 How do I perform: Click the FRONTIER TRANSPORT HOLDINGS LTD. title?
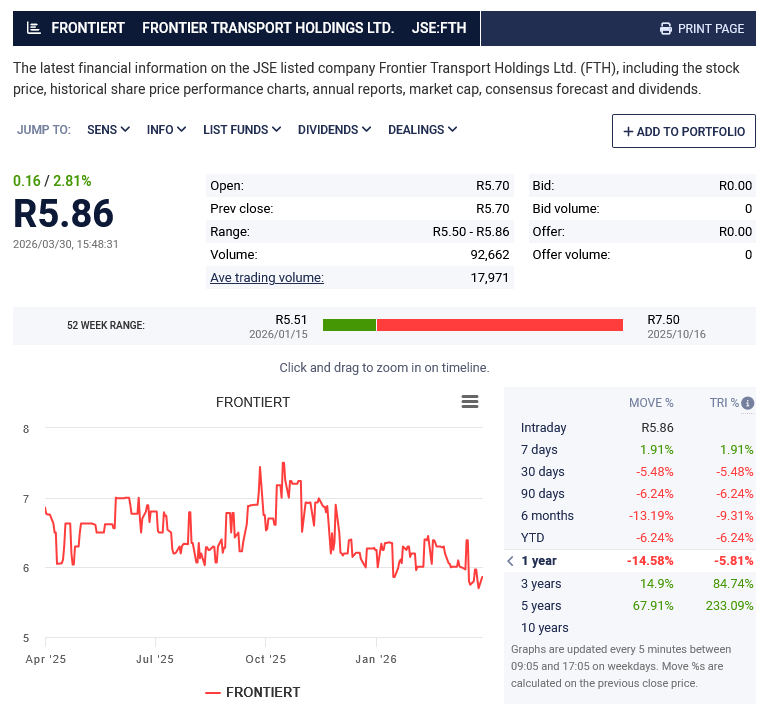(268, 28)
